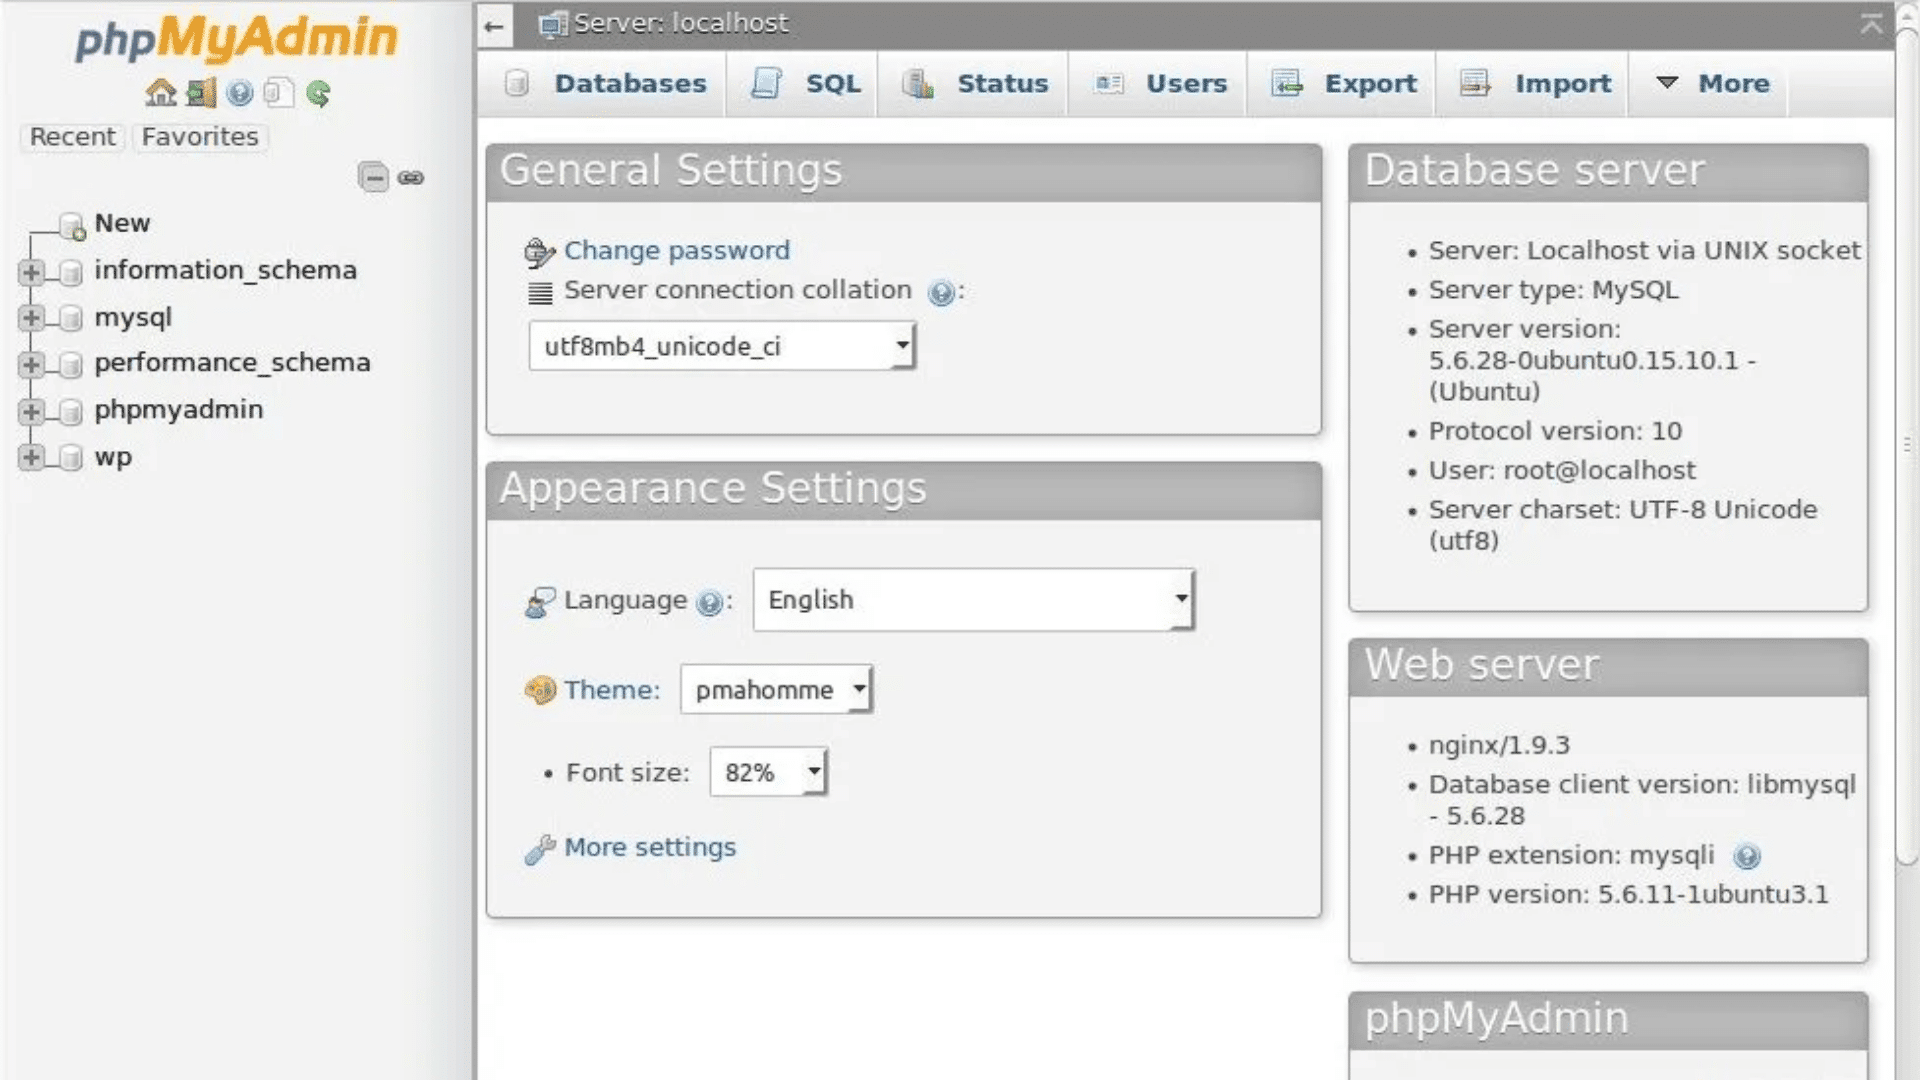The image size is (1920, 1080).
Task: Open Change password via the key icon
Action: (x=539, y=250)
